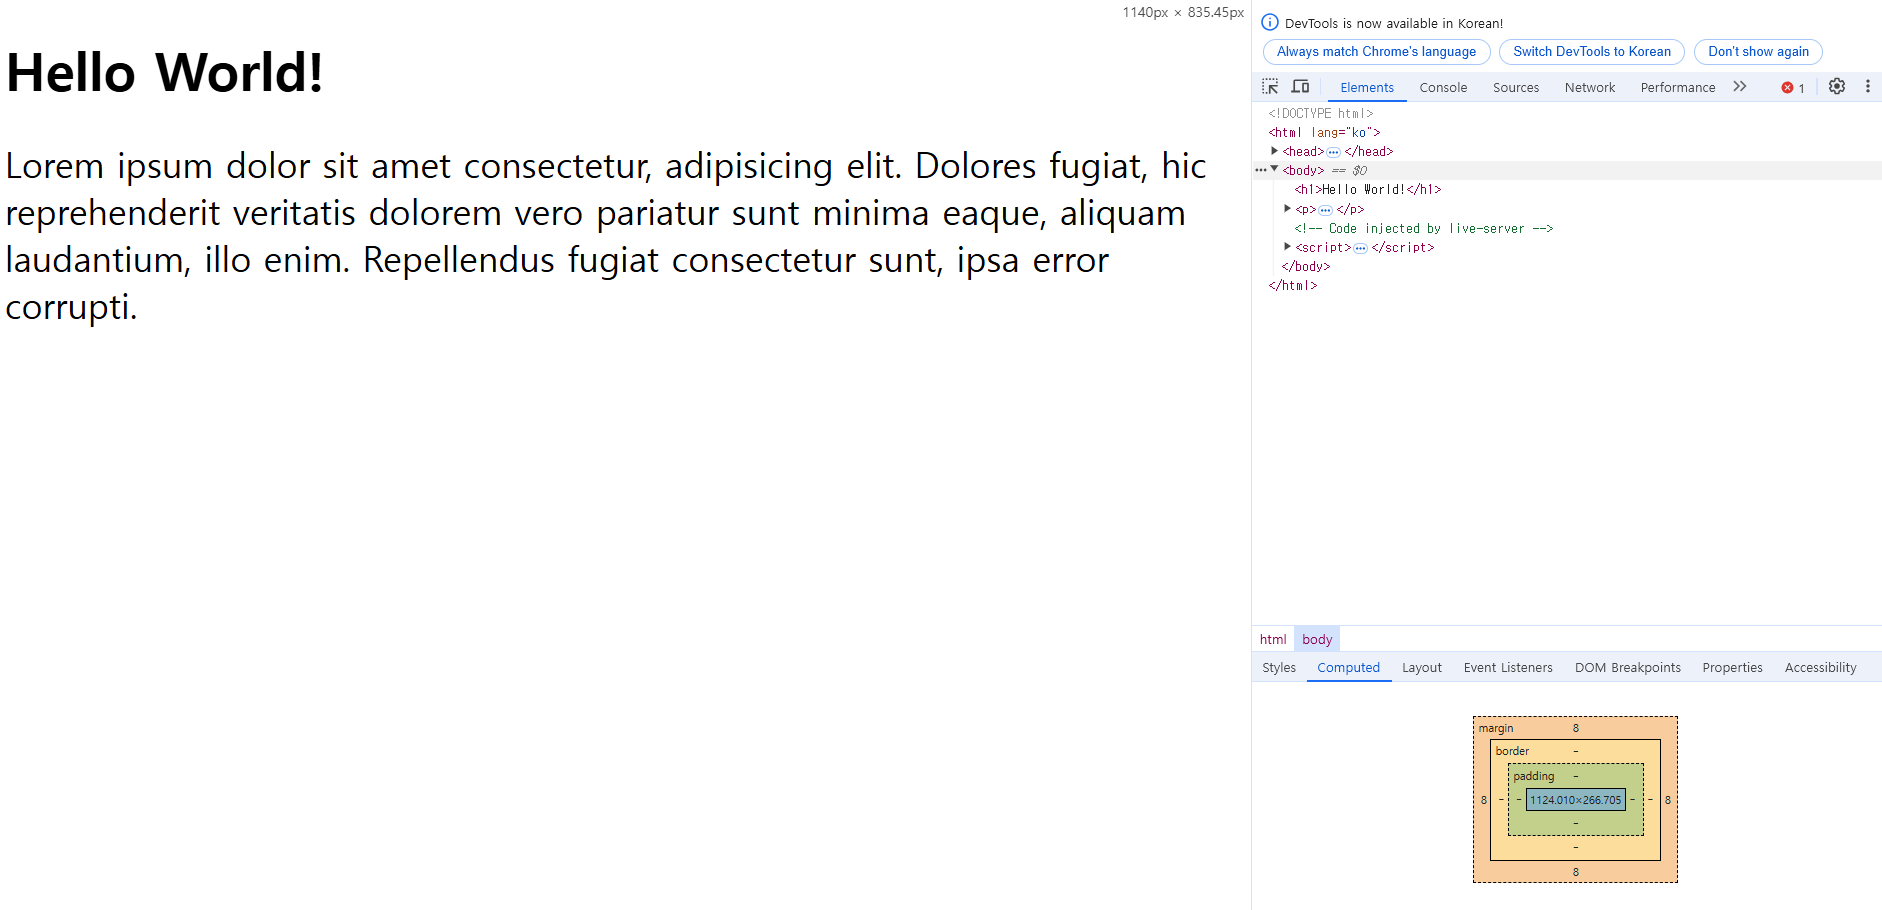
Task: Open the Network tab
Action: pyautogui.click(x=1590, y=88)
